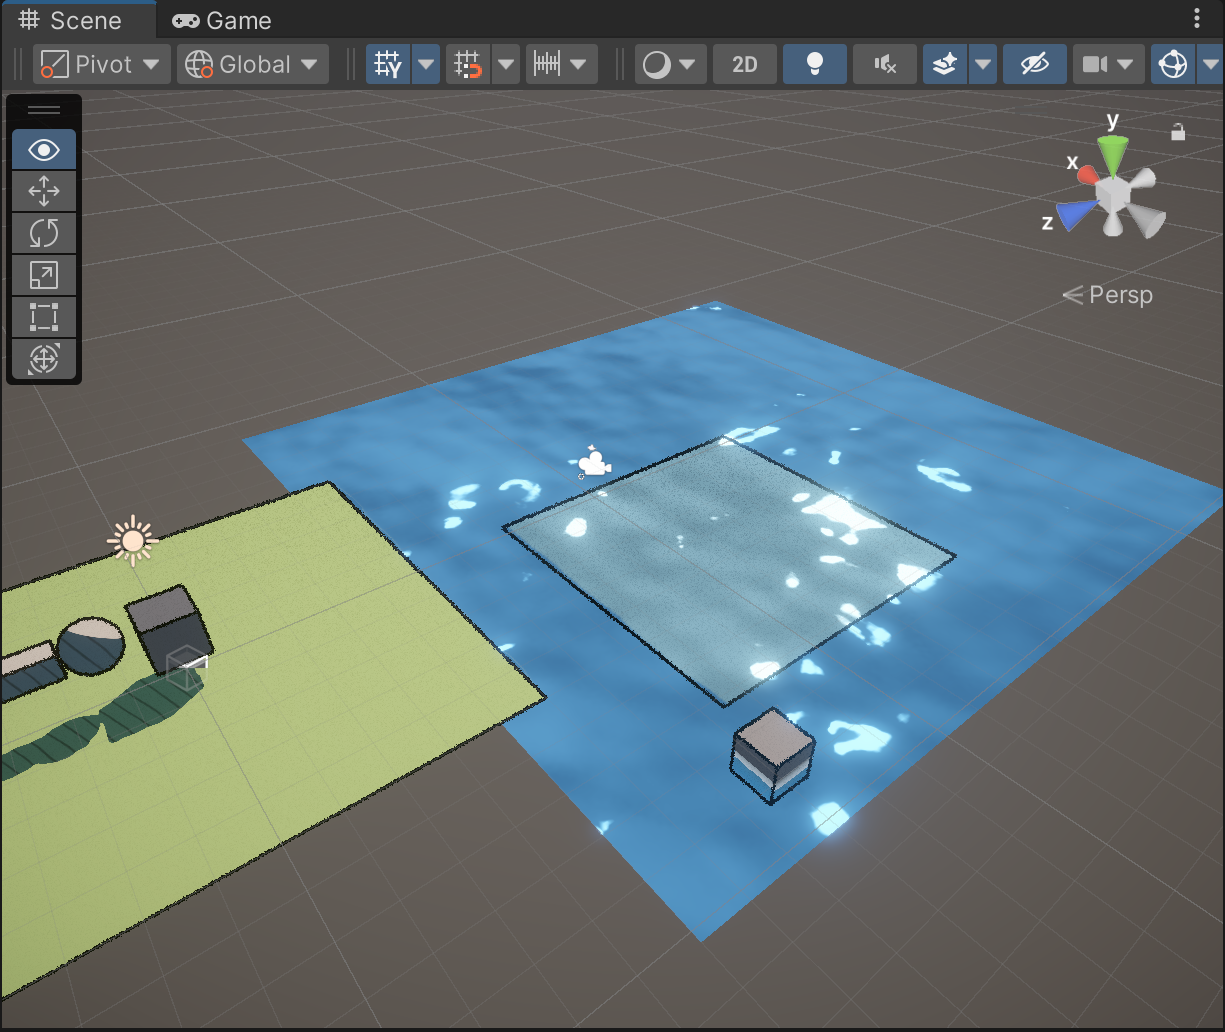The width and height of the screenshot is (1225, 1032).
Task: Open the Scene view three-dot options menu
Action: pyautogui.click(x=1197, y=19)
